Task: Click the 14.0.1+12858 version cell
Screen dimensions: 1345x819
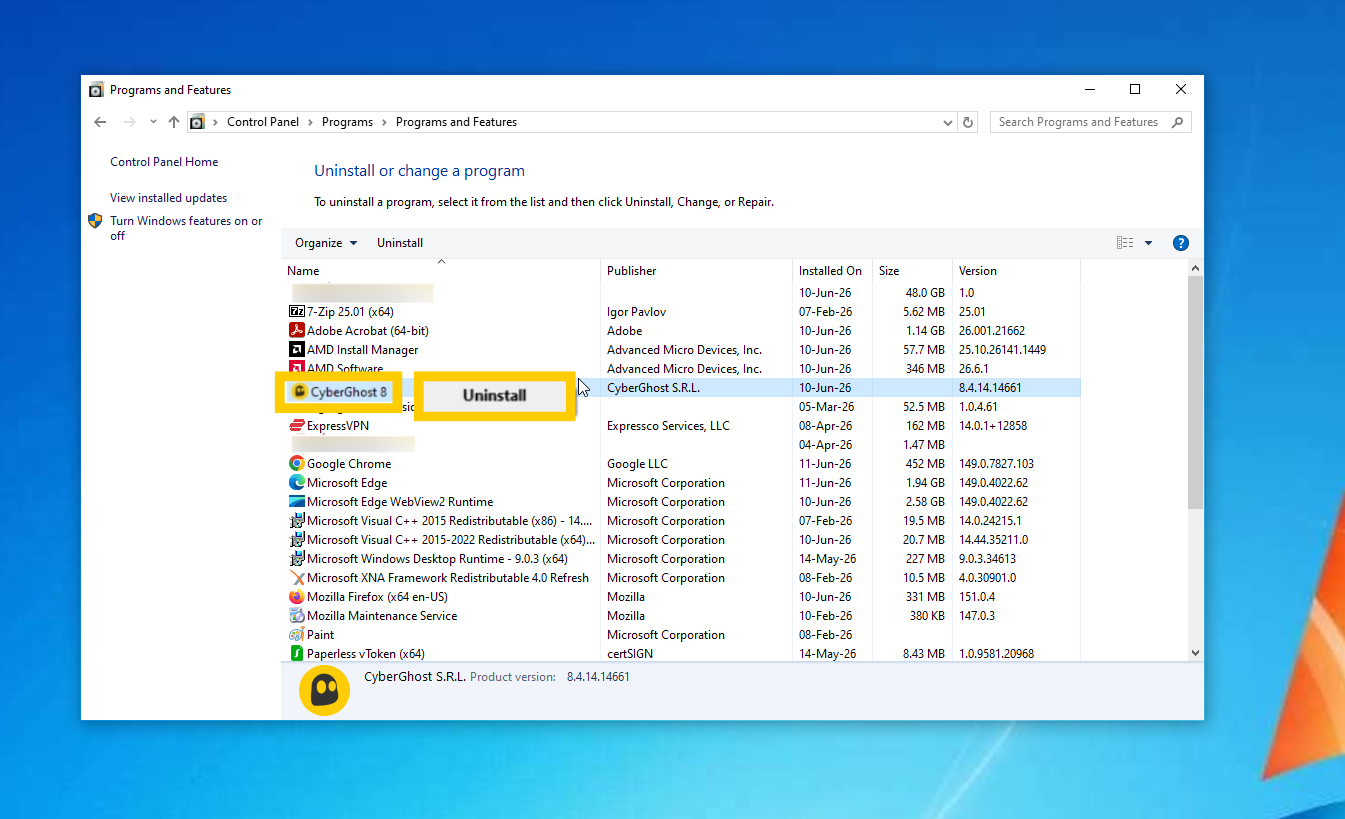Action: (x=993, y=426)
